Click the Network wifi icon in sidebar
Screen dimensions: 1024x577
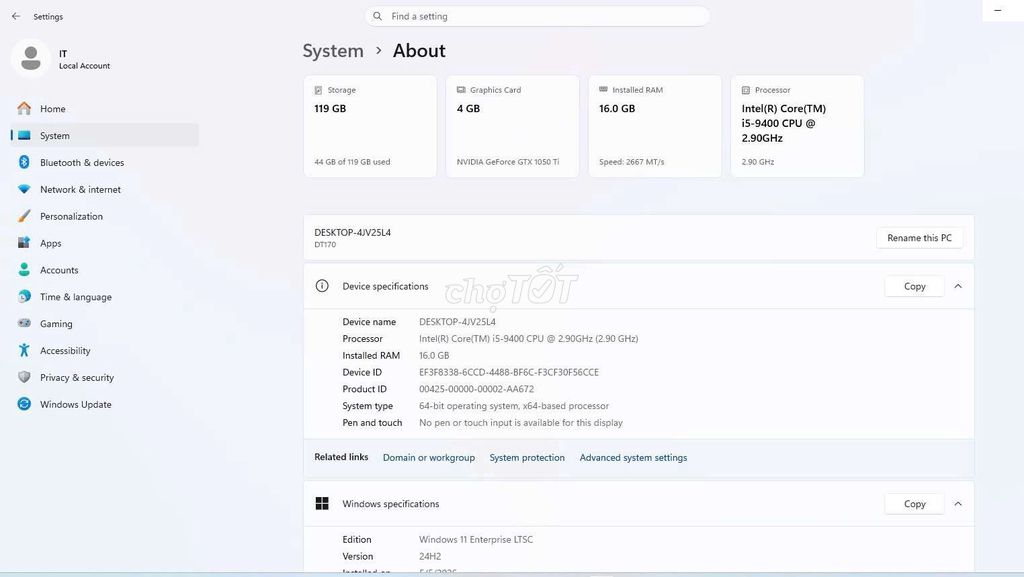click(x=24, y=189)
